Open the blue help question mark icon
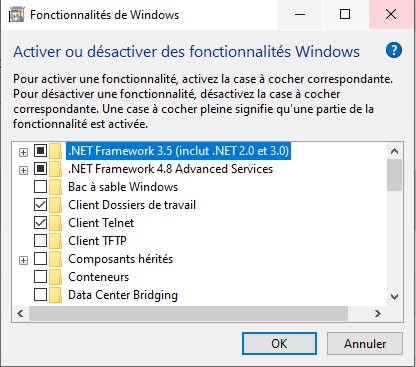 [x=394, y=51]
